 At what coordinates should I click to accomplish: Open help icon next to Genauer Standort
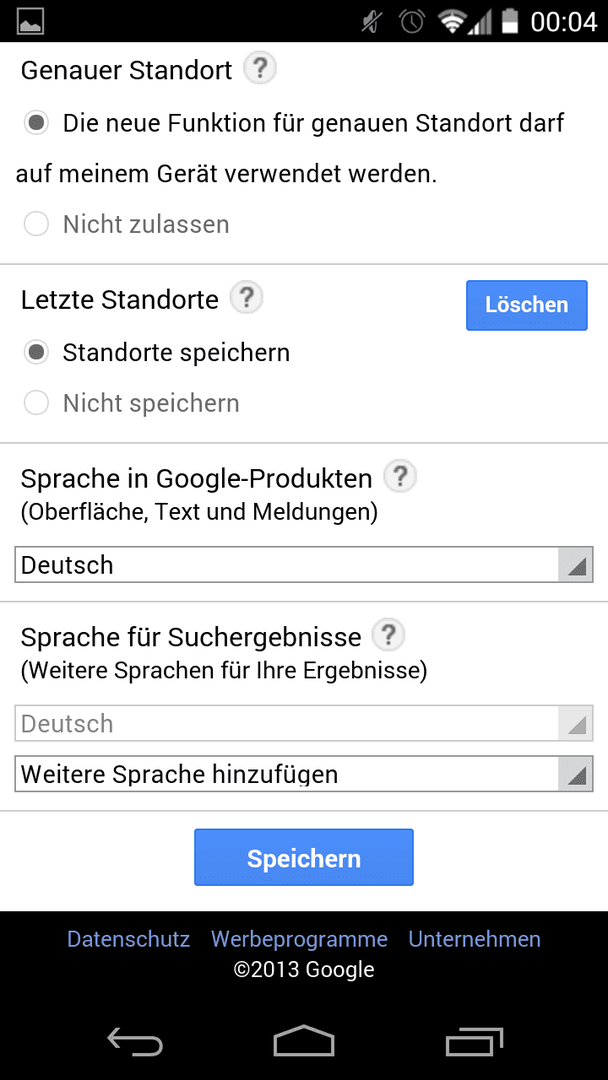tap(260, 69)
